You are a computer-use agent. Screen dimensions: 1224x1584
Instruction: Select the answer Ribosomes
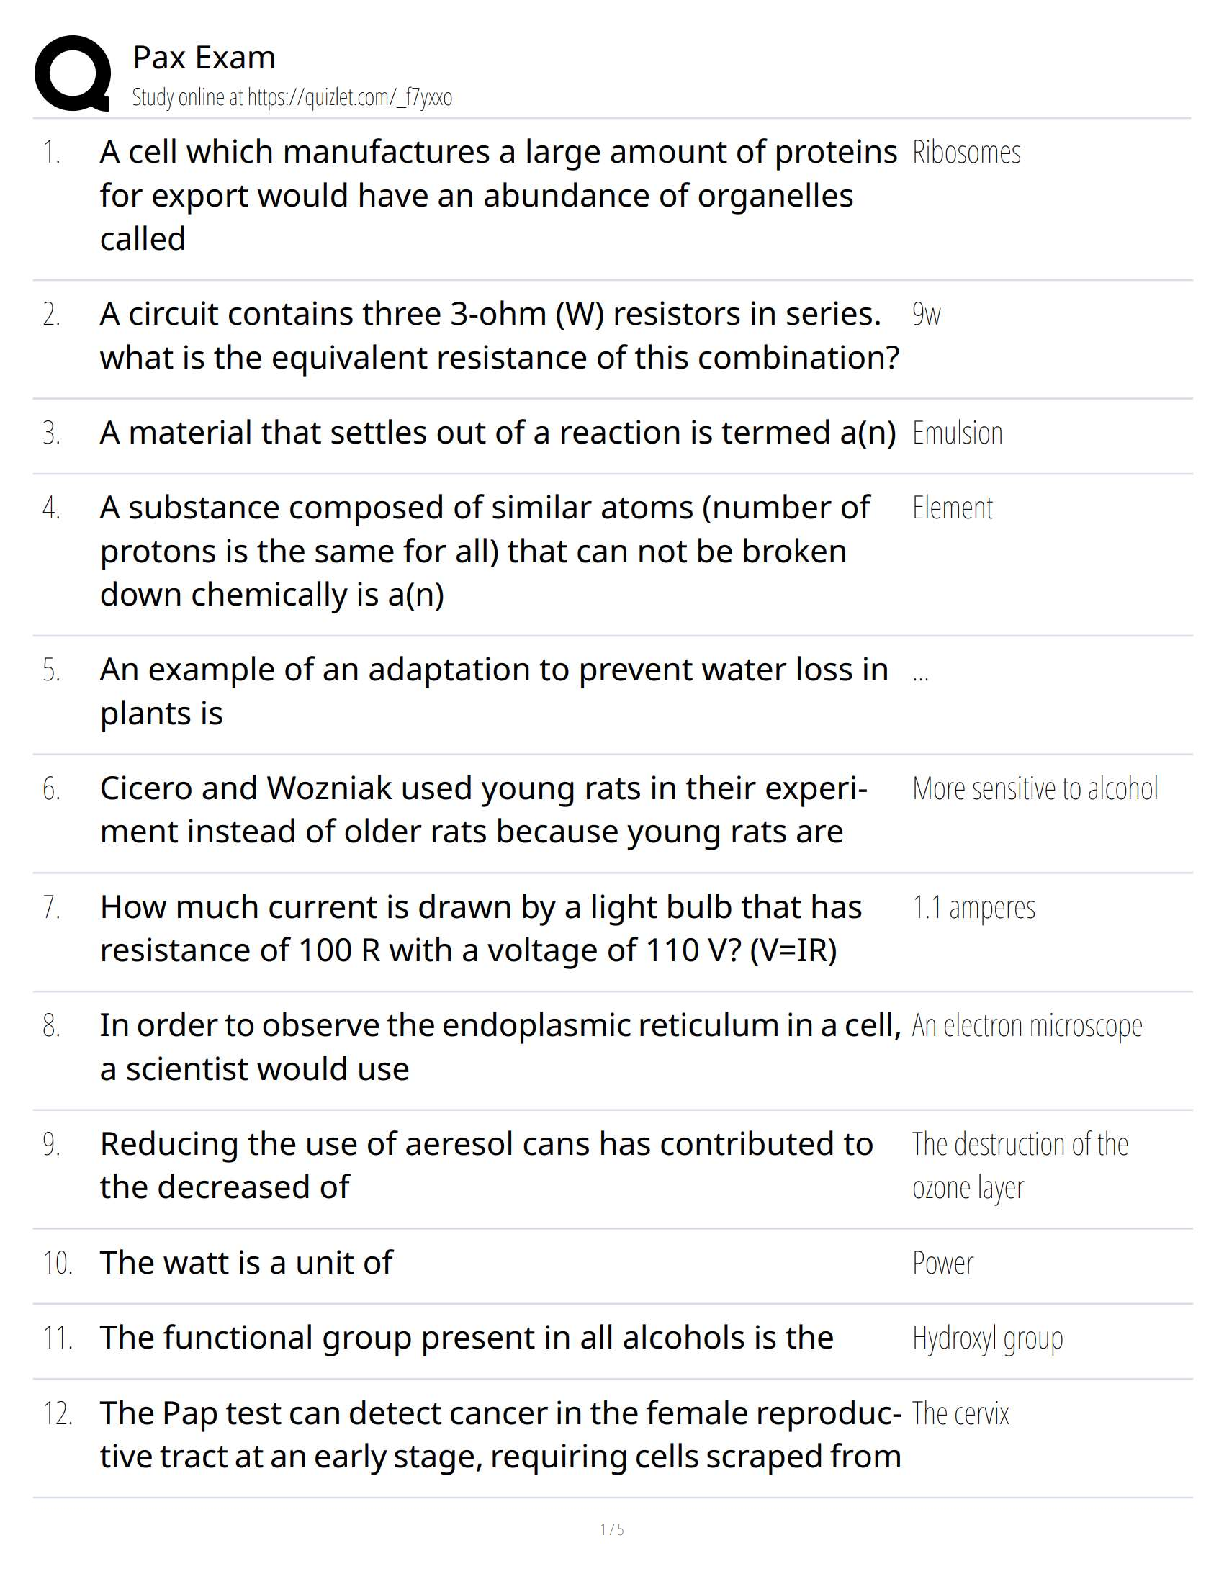coord(966,153)
